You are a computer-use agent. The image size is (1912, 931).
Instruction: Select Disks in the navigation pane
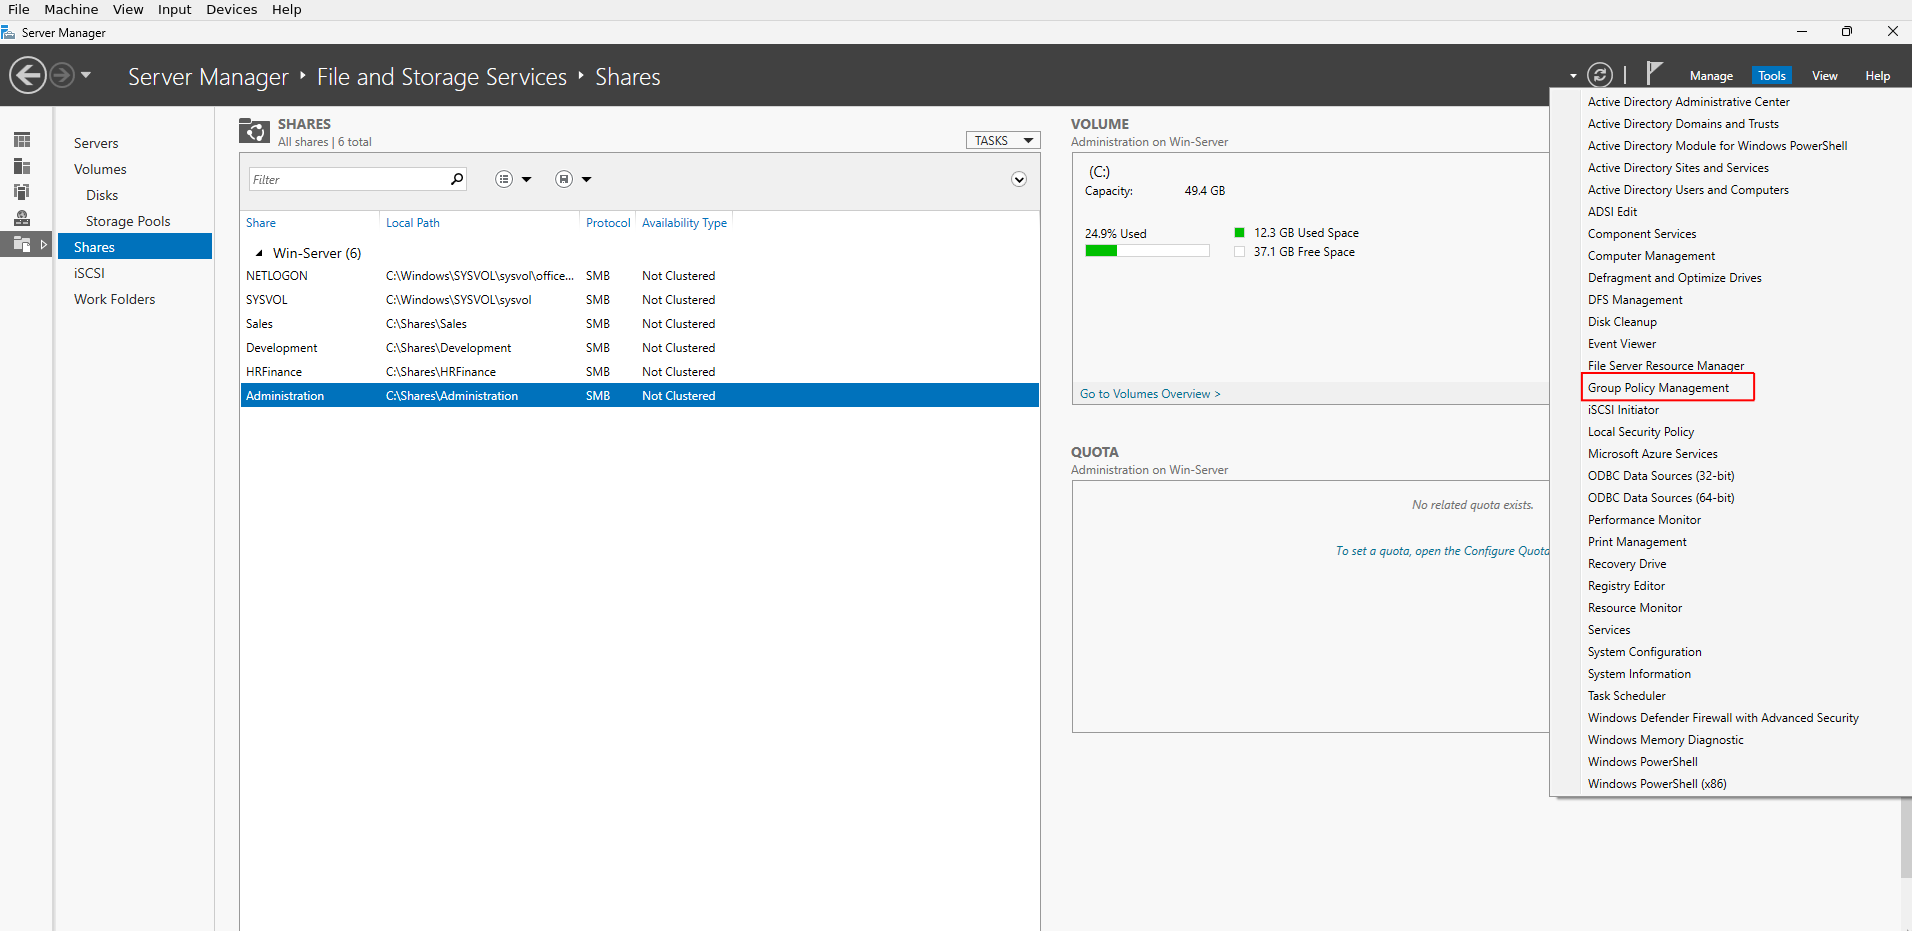click(102, 195)
